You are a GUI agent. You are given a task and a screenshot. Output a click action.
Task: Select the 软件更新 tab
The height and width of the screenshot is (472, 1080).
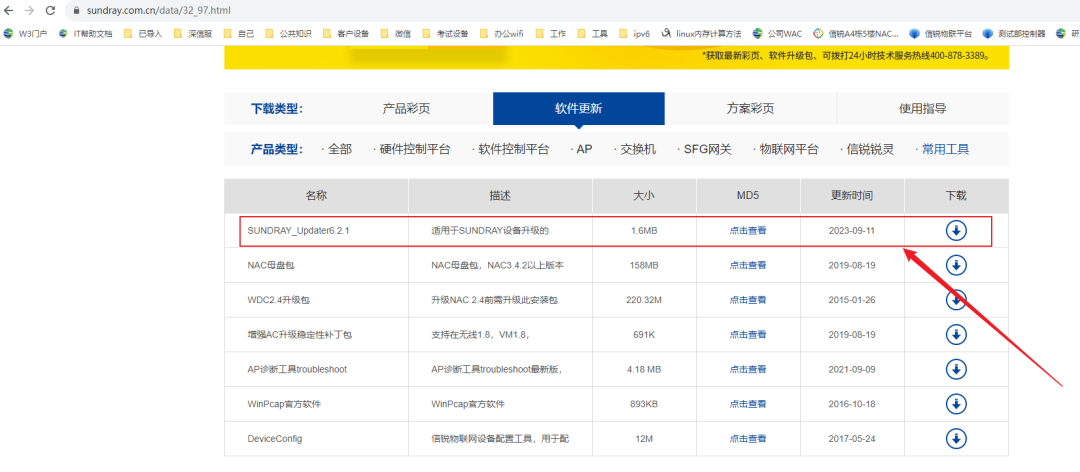[579, 108]
